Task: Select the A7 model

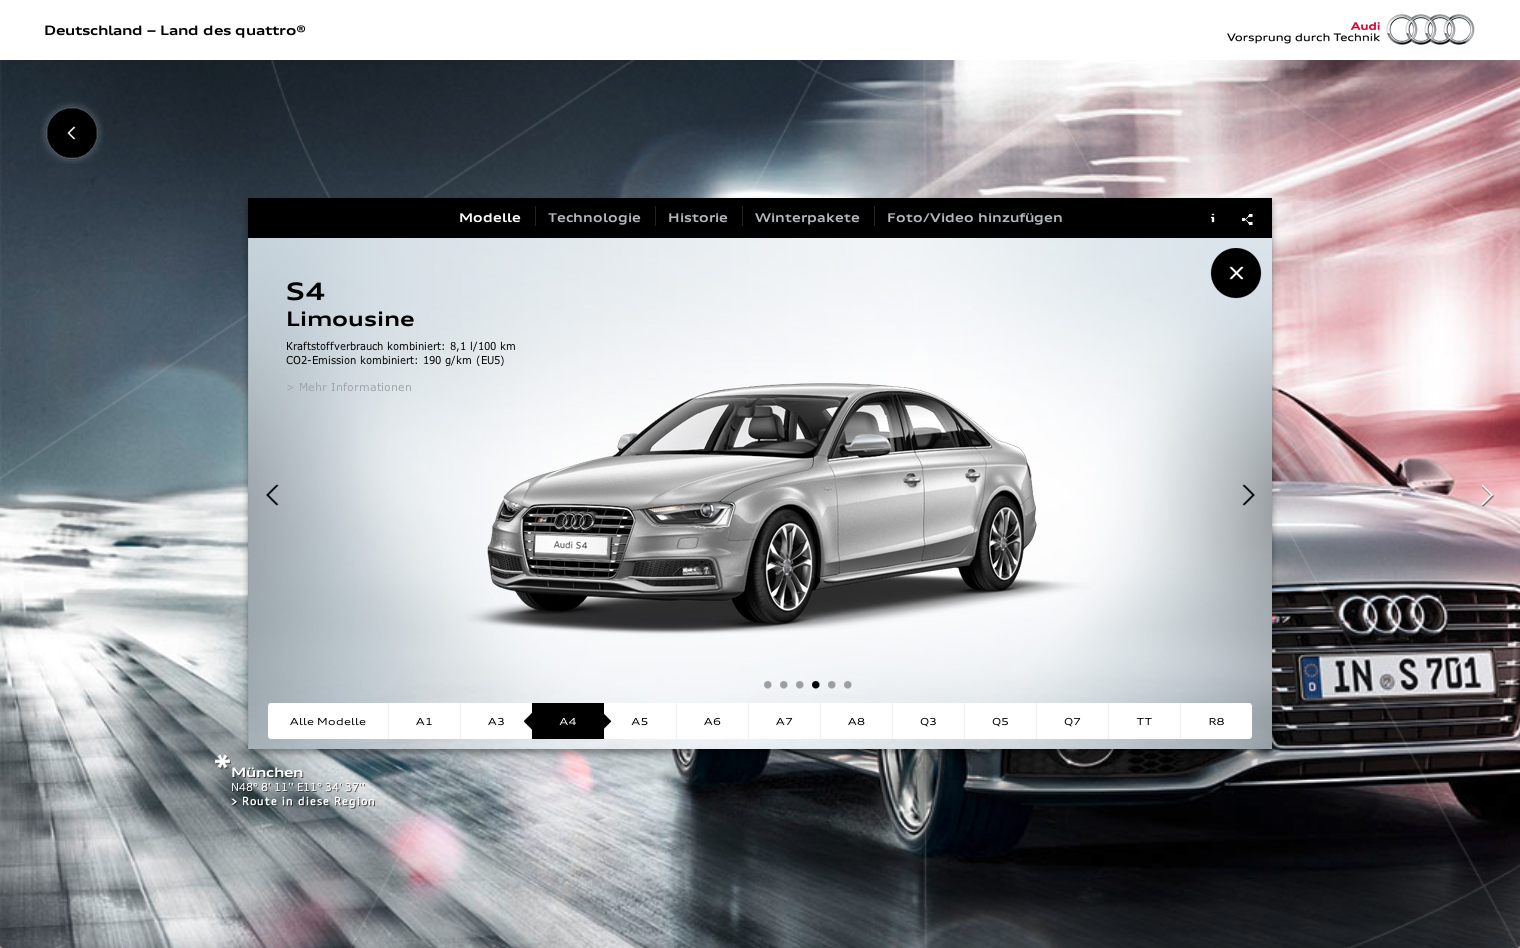Action: (784, 721)
